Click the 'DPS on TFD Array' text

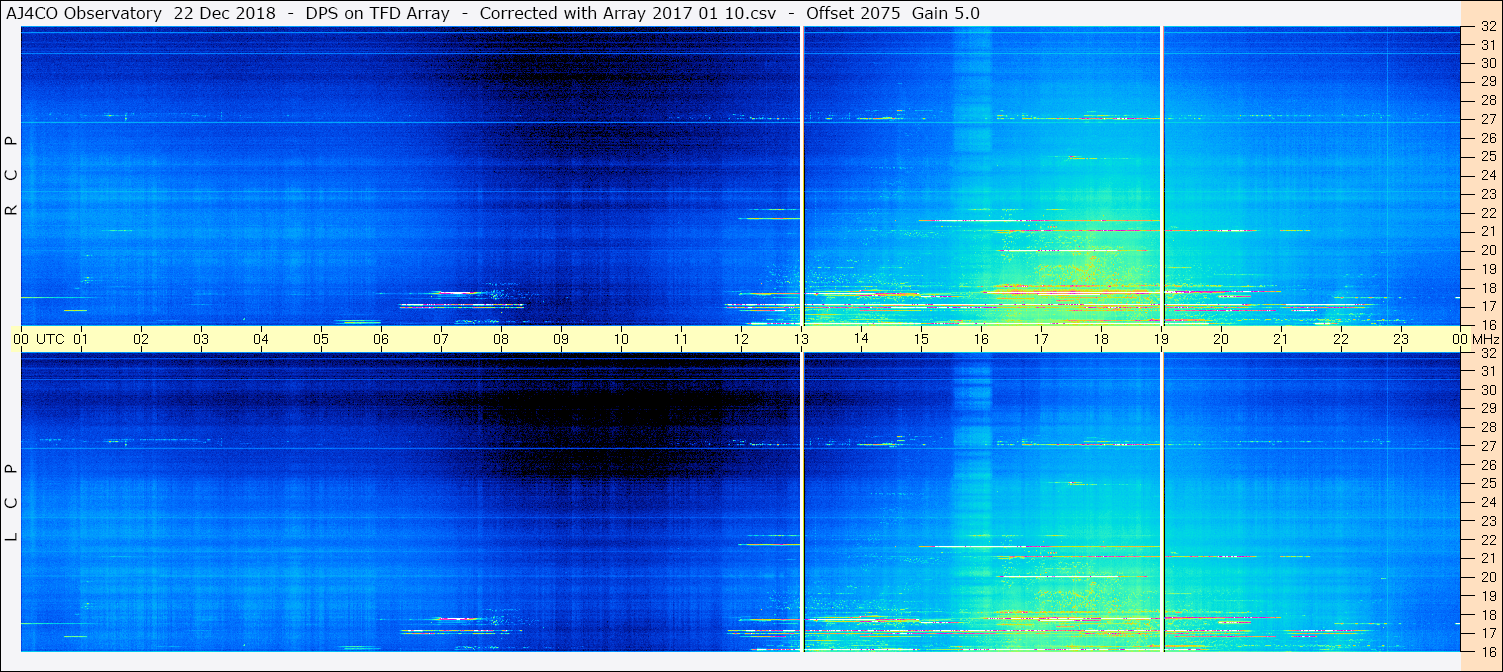(377, 13)
